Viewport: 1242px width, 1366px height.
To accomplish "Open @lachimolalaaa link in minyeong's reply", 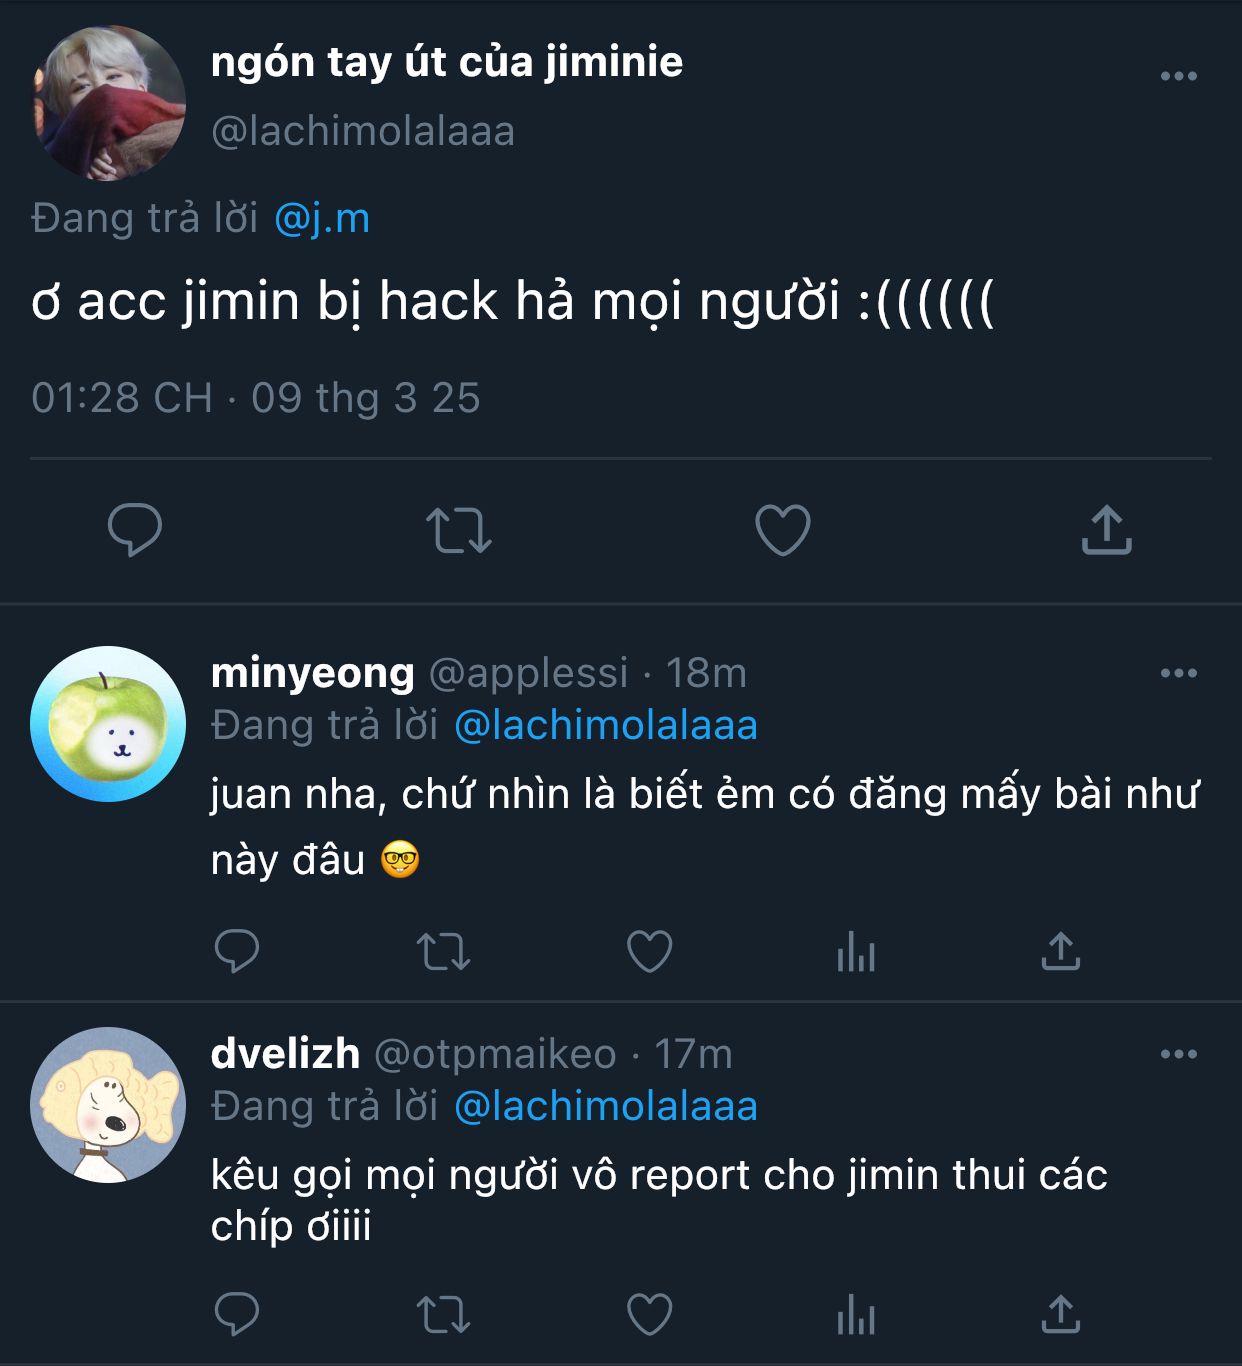I will 606,725.
